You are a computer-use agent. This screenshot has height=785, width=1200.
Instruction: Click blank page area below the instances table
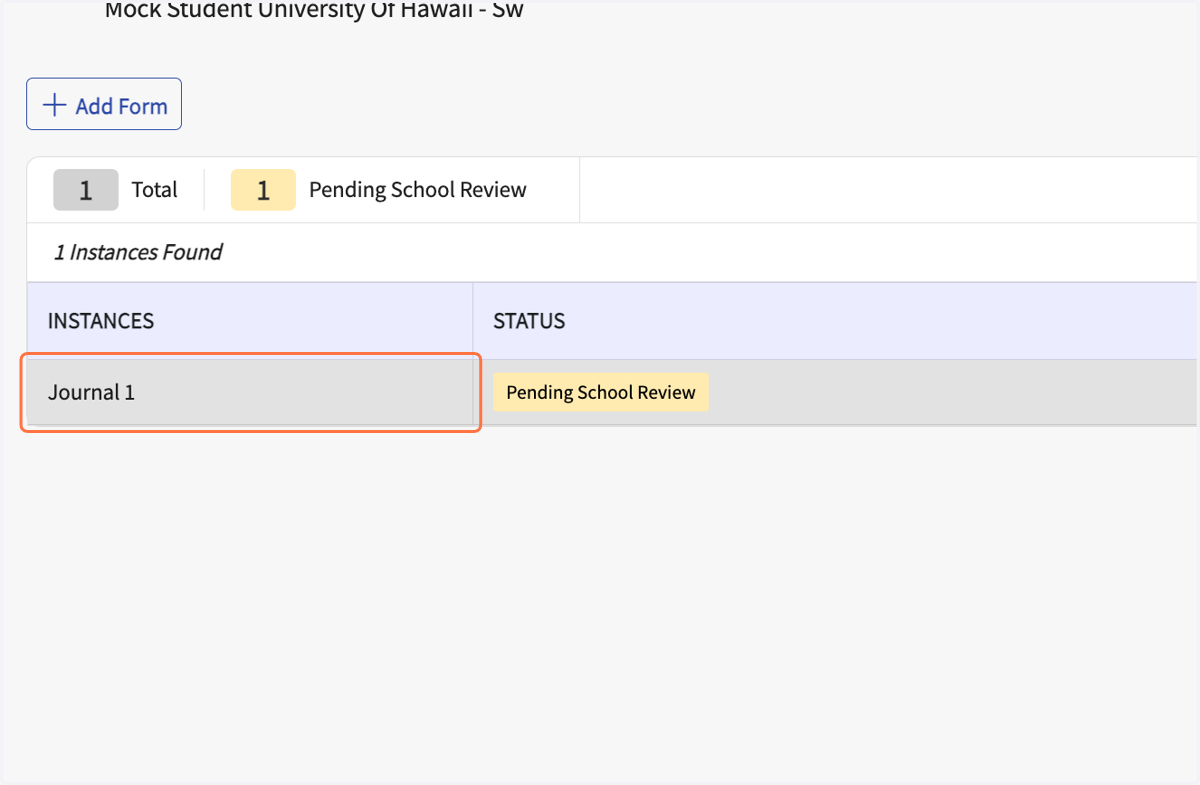click(600, 600)
